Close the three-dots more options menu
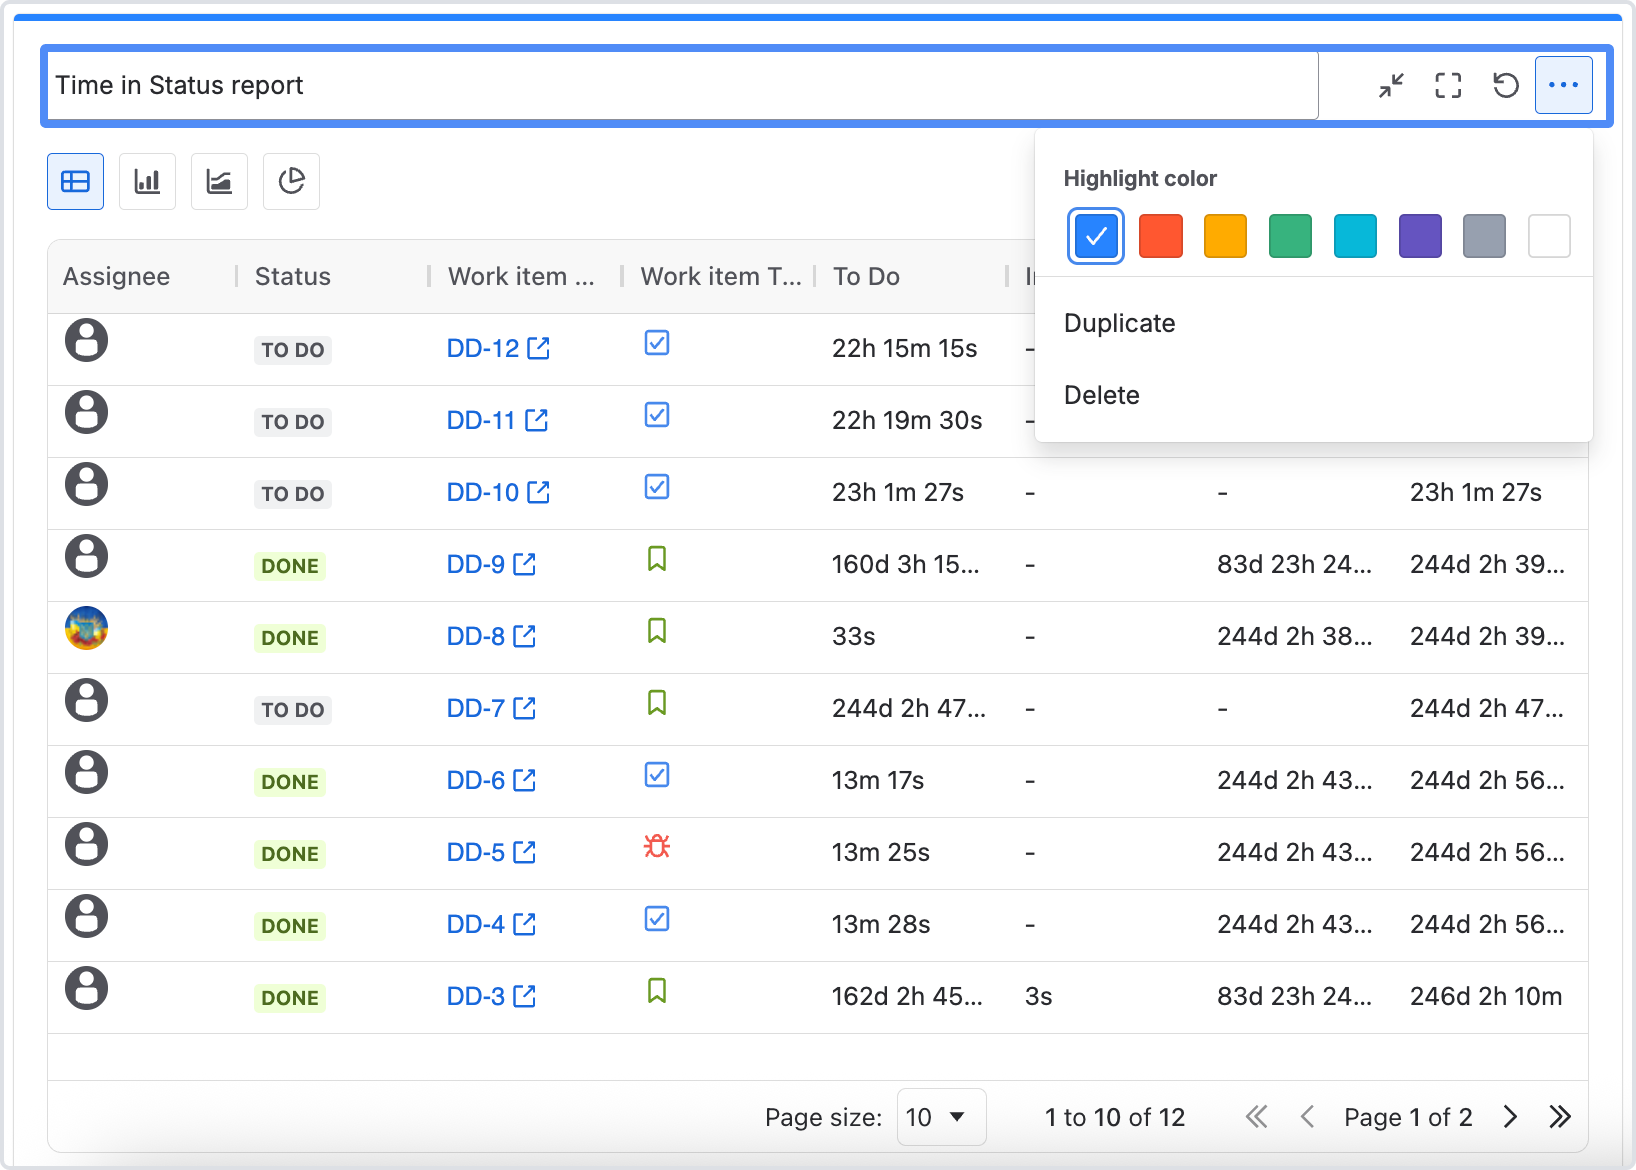This screenshot has width=1636, height=1170. click(x=1563, y=86)
